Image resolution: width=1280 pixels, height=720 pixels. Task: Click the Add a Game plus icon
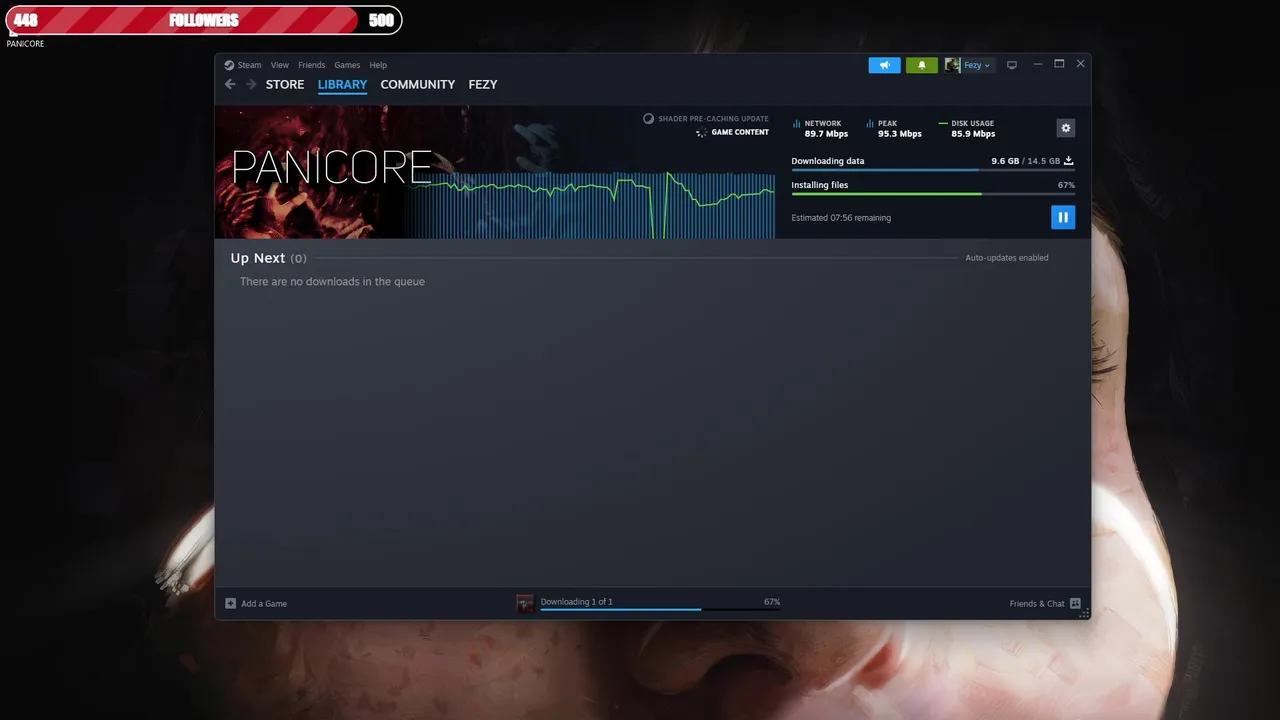point(231,603)
